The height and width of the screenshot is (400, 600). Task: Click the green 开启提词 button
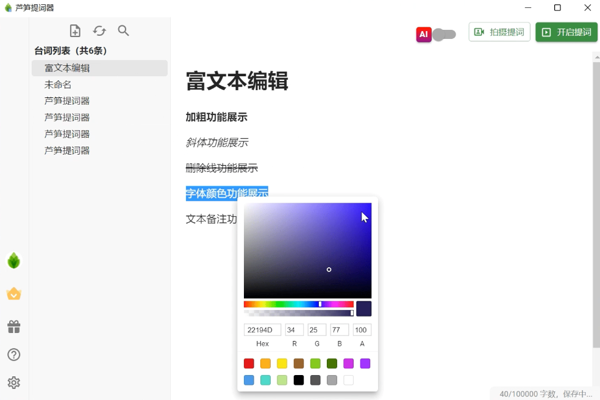point(565,32)
